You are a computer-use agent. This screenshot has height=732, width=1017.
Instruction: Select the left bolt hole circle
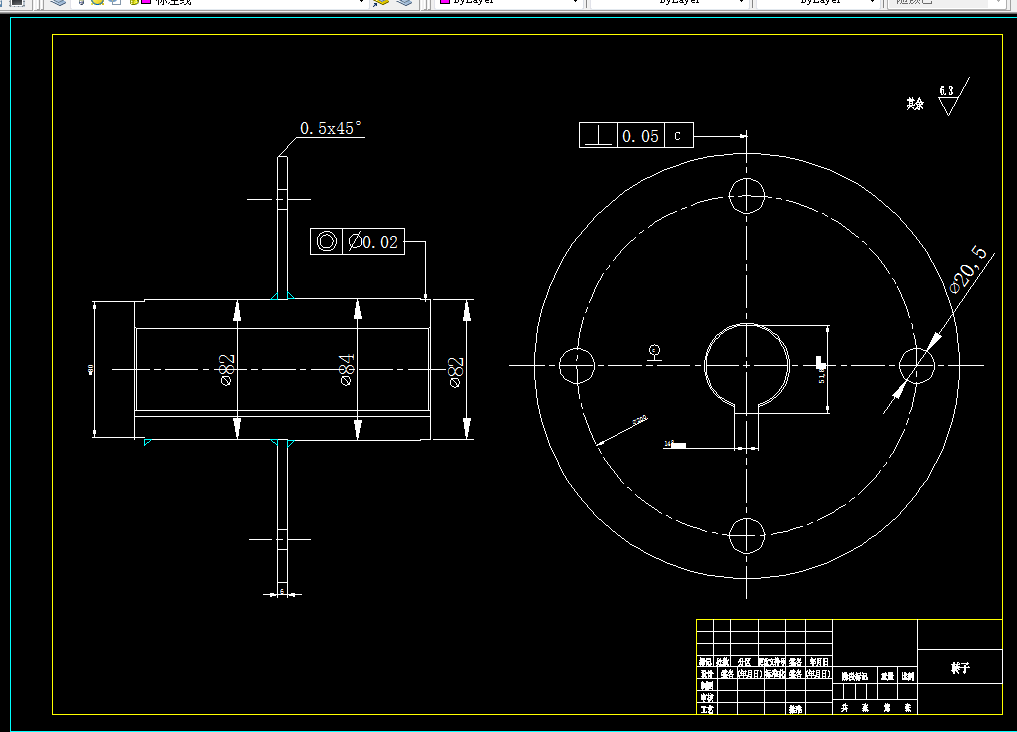tap(577, 366)
